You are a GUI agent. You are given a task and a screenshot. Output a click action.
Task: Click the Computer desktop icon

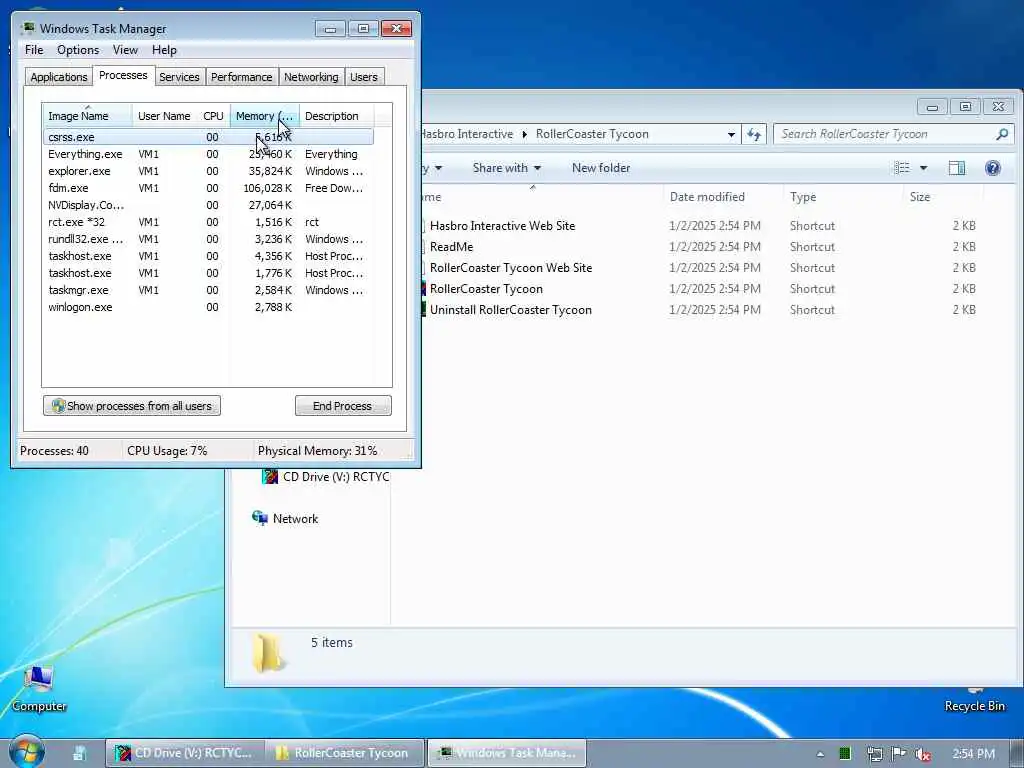click(x=39, y=688)
